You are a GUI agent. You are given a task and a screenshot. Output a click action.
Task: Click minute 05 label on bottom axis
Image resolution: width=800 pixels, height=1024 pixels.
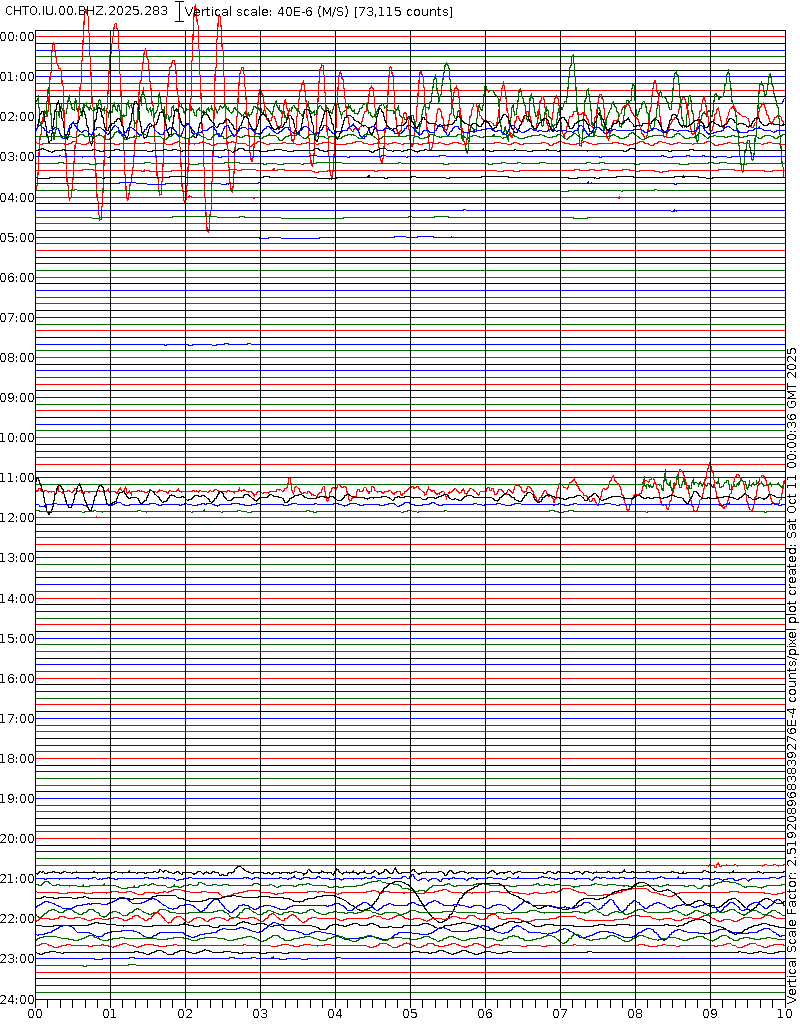[410, 1013]
